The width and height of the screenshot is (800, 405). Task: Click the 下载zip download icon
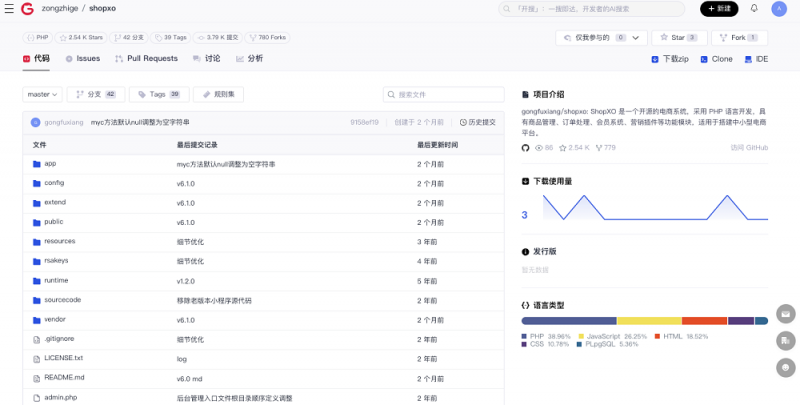click(655, 59)
